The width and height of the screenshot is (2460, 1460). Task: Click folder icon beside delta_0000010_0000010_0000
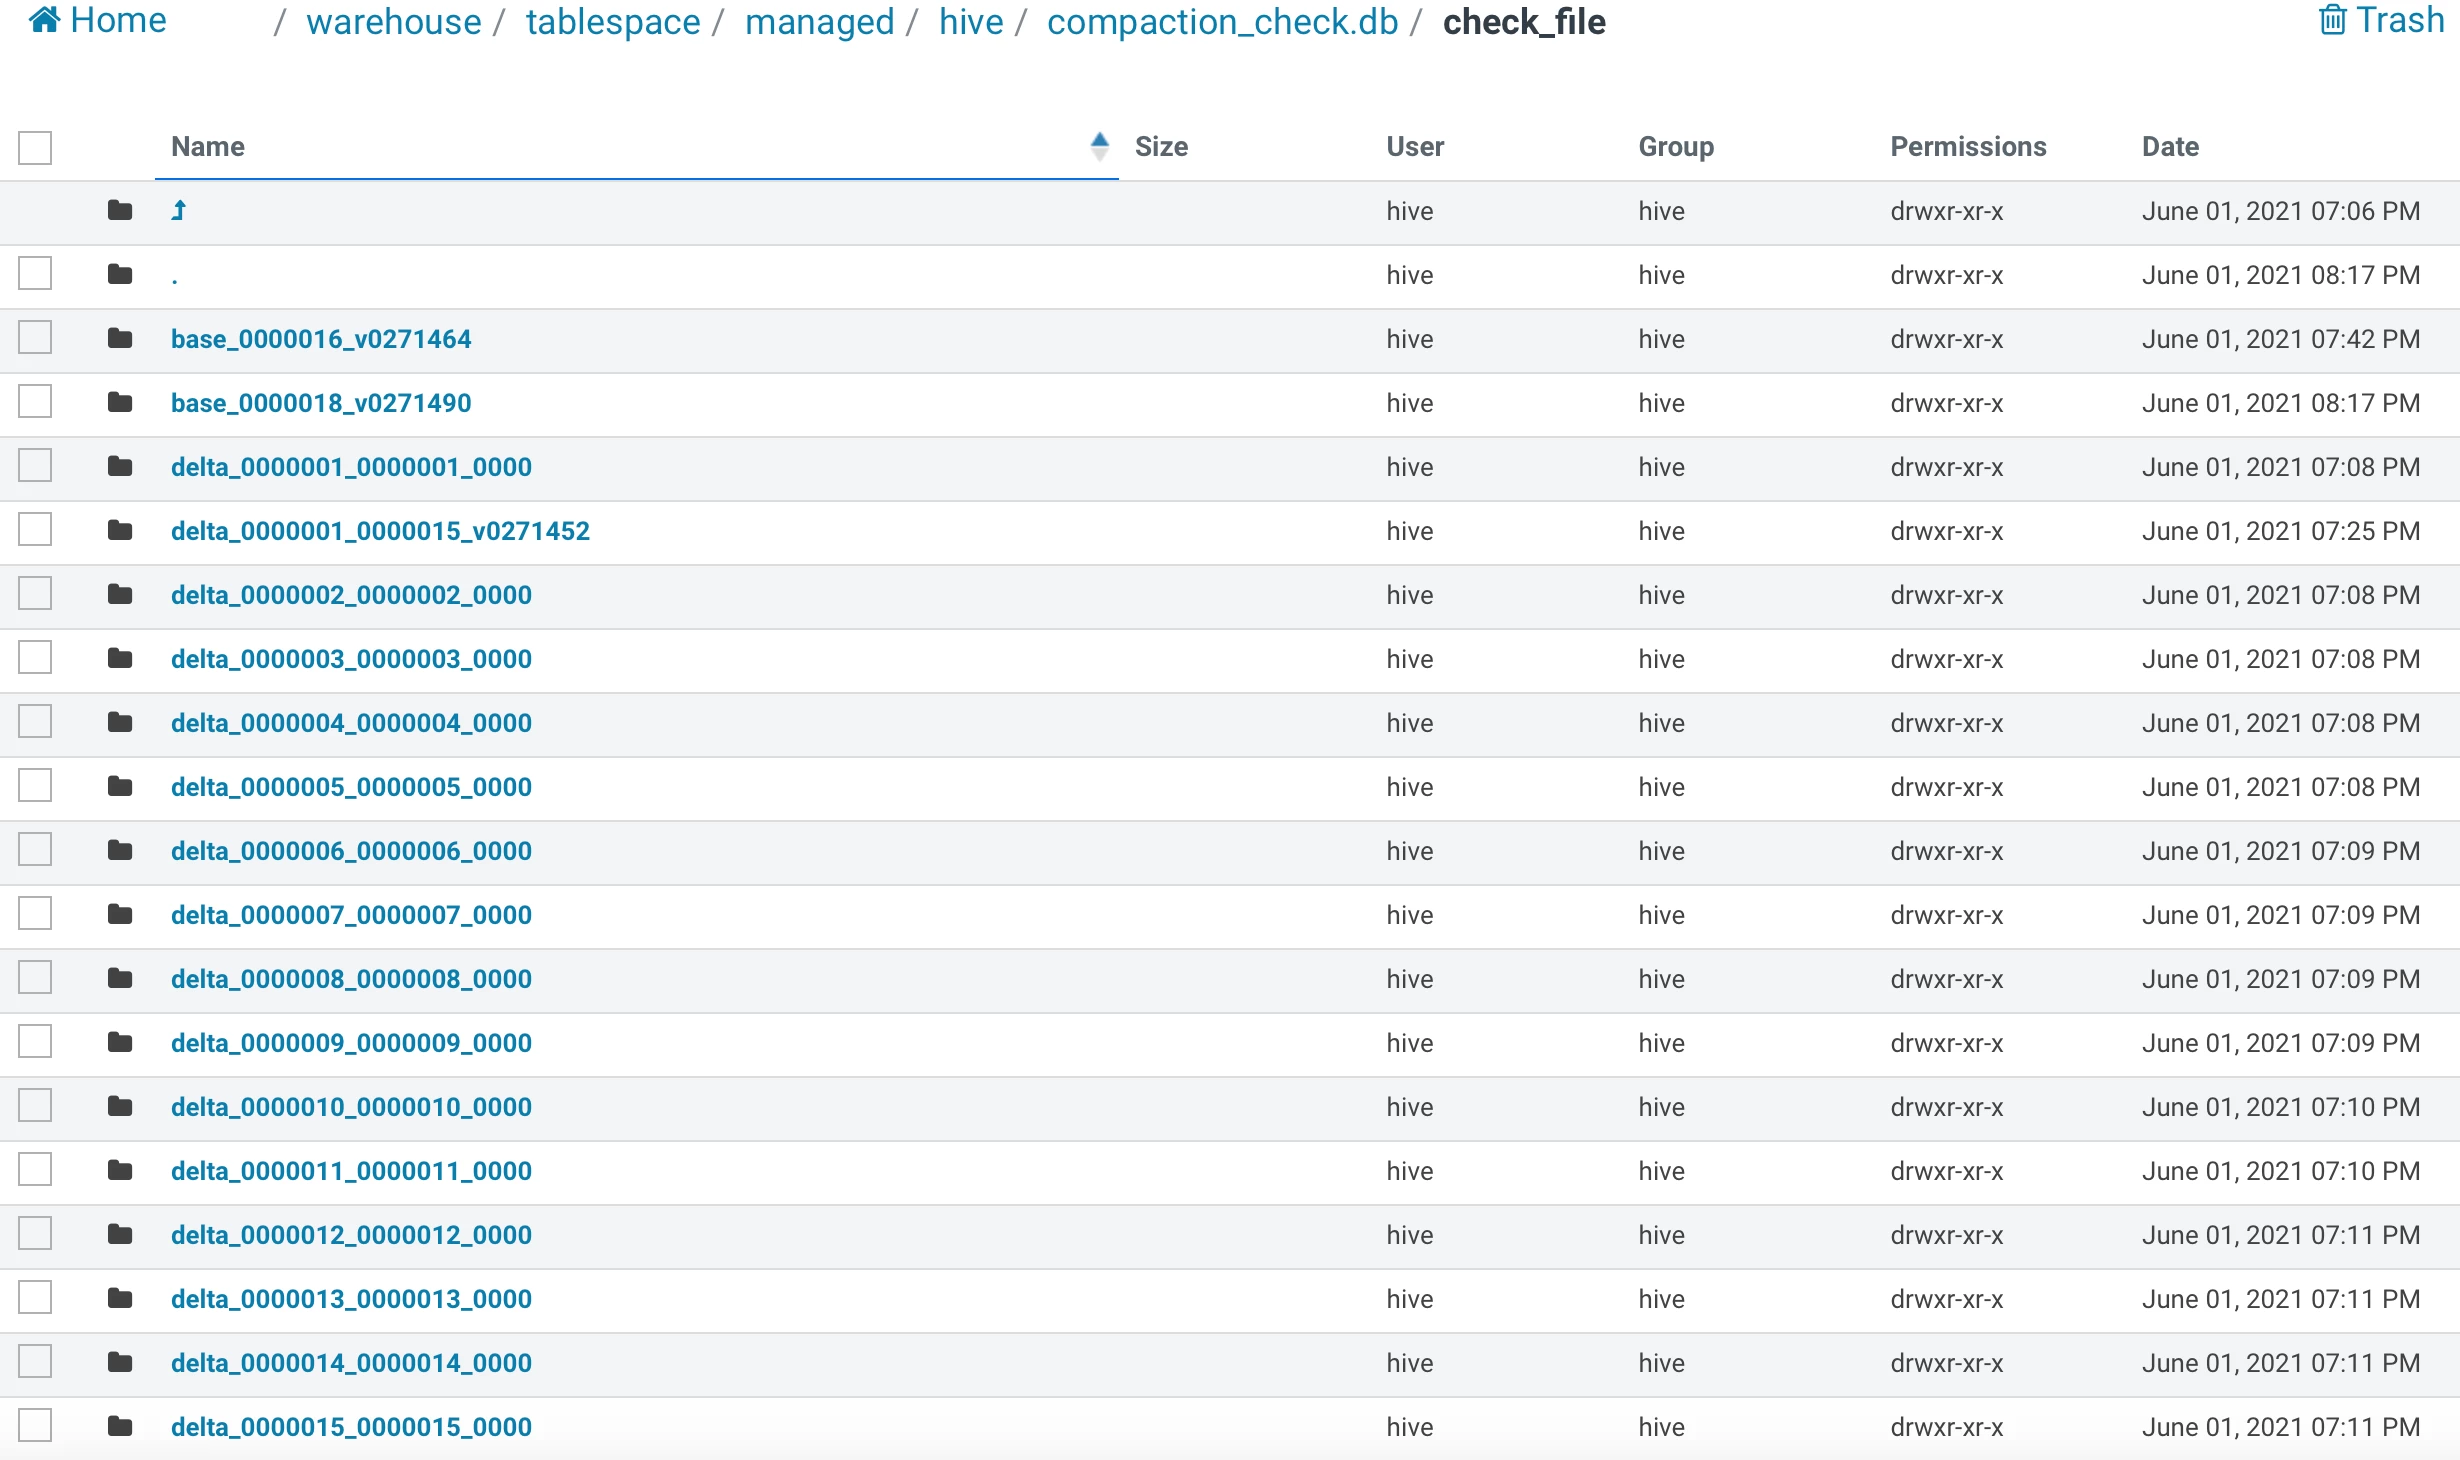point(120,1106)
